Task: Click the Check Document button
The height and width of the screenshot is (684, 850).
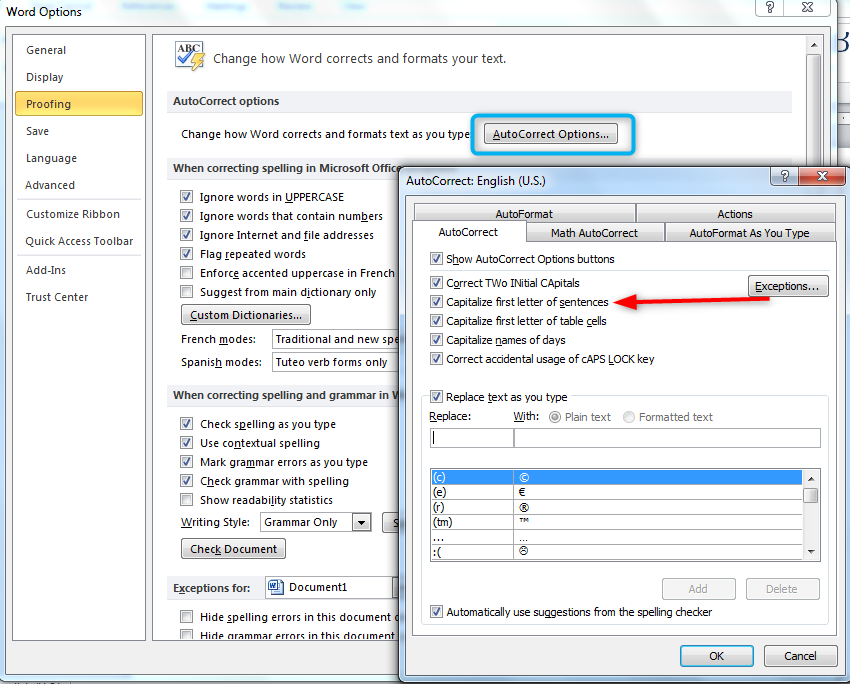Action: 233,549
